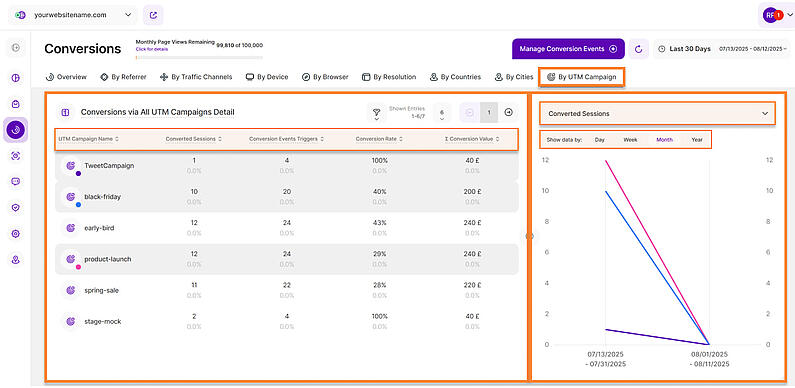Open the active Conversions sidebar icon
The image size is (795, 388).
(16, 130)
